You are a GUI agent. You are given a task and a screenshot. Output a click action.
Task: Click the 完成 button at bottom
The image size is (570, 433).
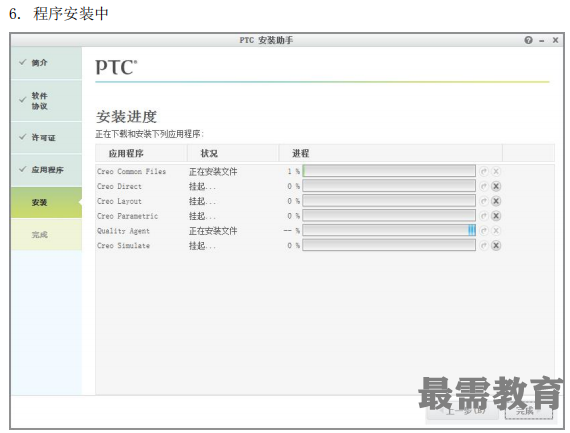click(x=529, y=411)
